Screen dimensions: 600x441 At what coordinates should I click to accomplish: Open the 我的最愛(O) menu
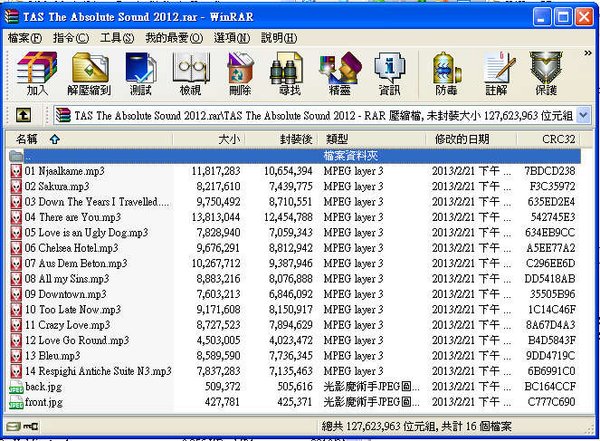tap(174, 38)
